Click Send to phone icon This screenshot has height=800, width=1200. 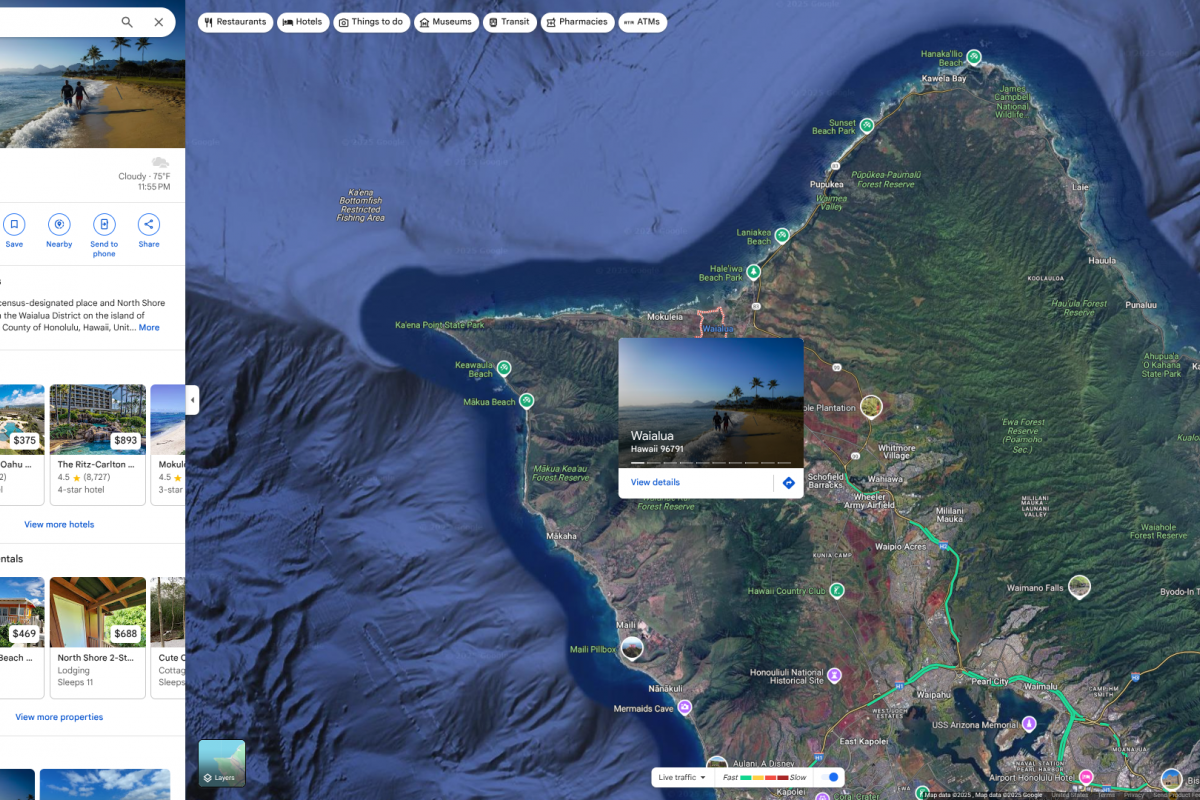click(x=104, y=225)
